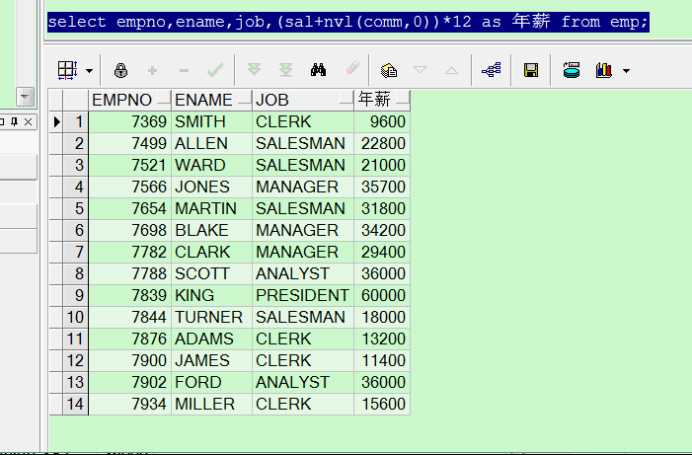The height and width of the screenshot is (455, 692).
Task: Click the insert record plus icon
Action: click(152, 70)
